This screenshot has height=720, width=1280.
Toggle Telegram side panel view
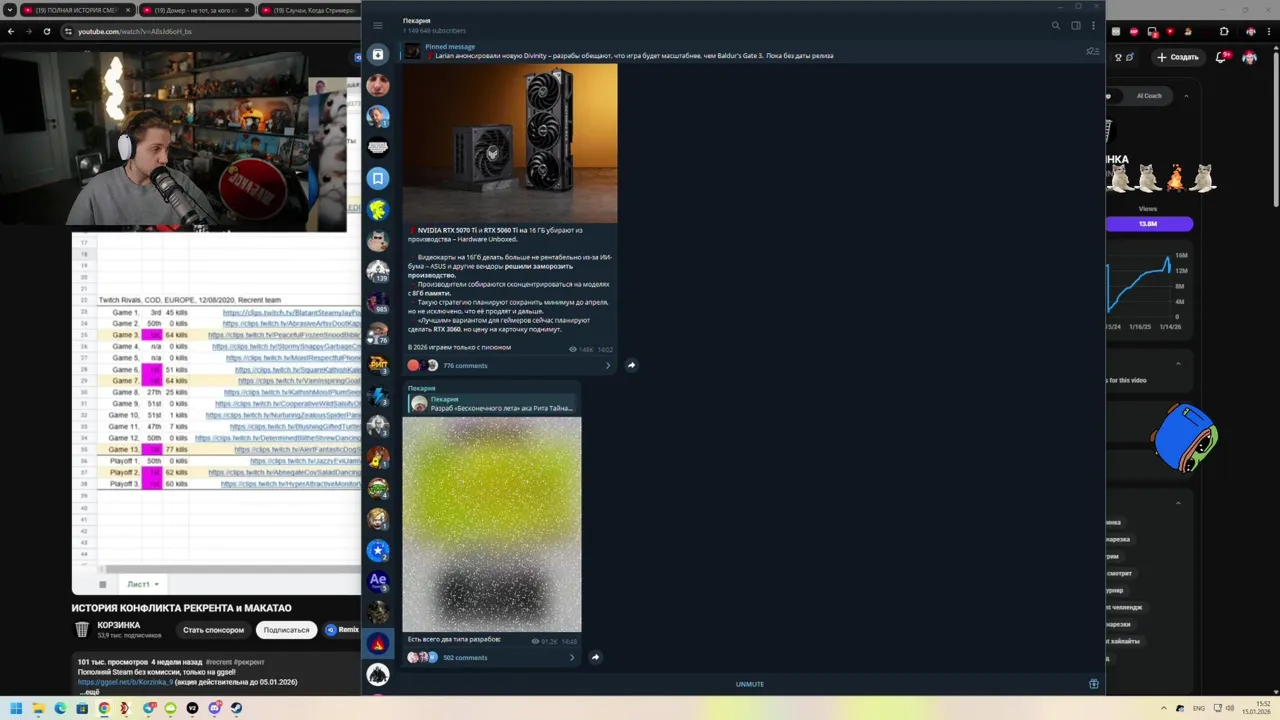pyautogui.click(x=1076, y=25)
